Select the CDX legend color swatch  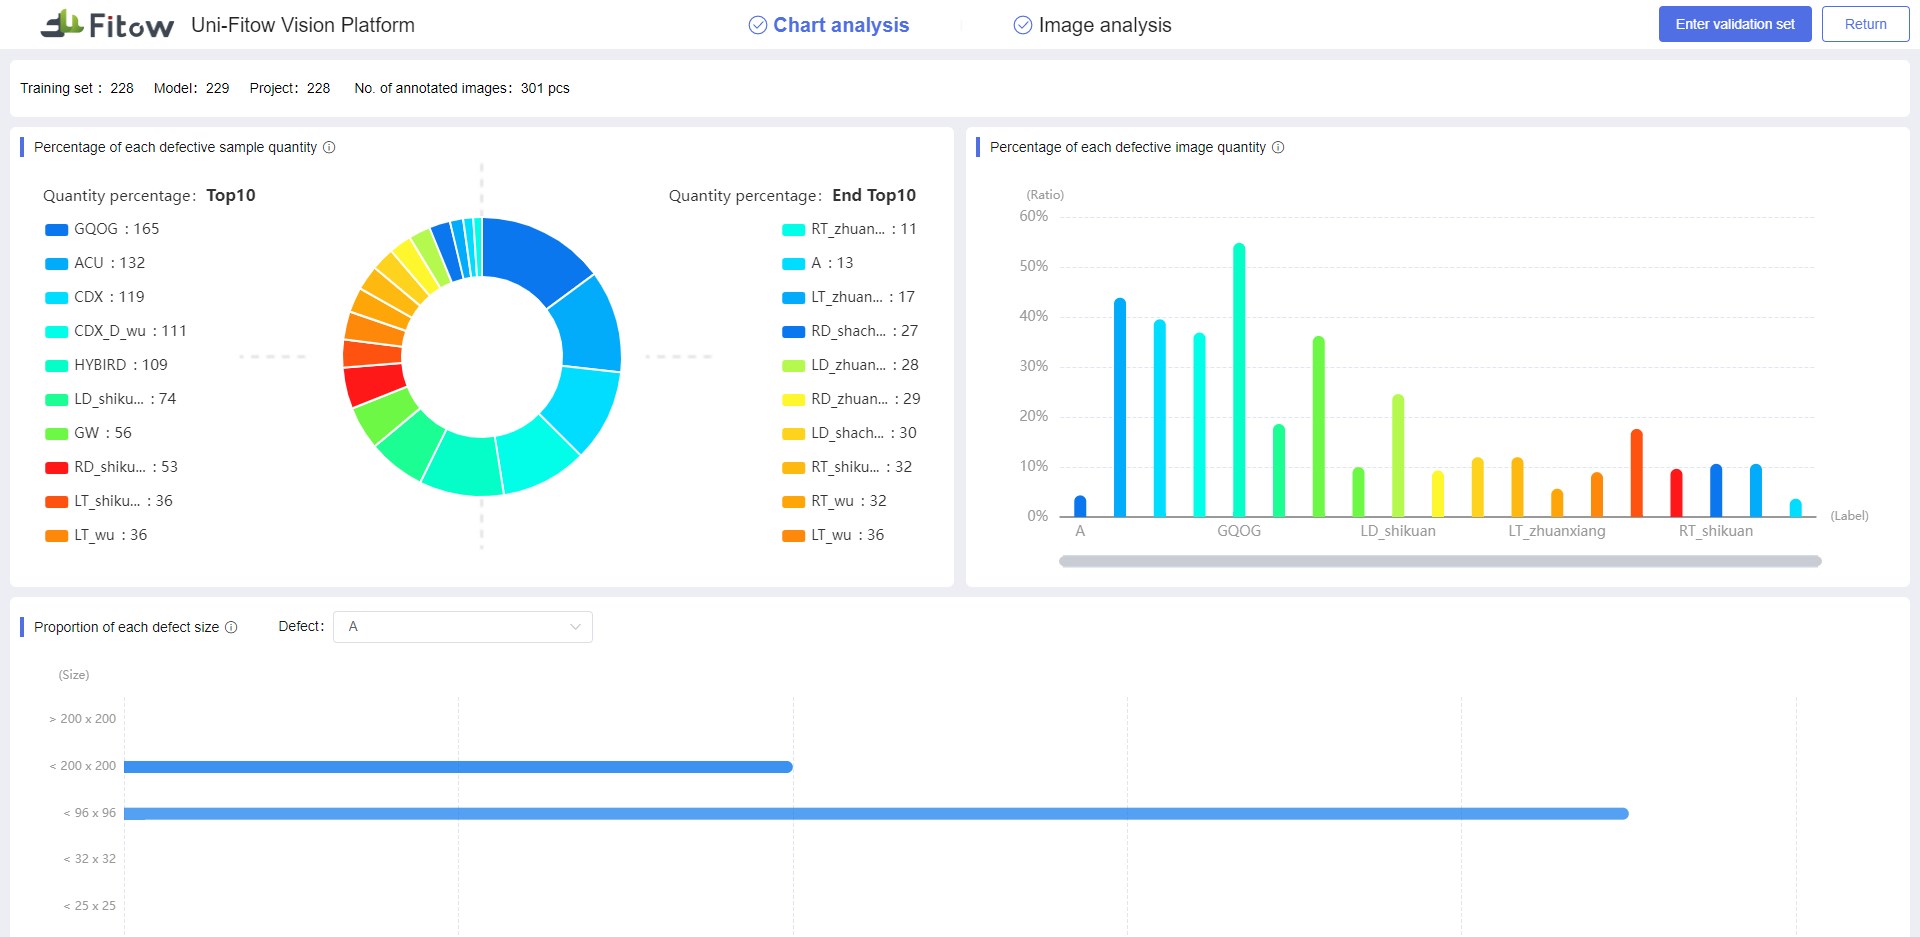pyautogui.click(x=56, y=298)
